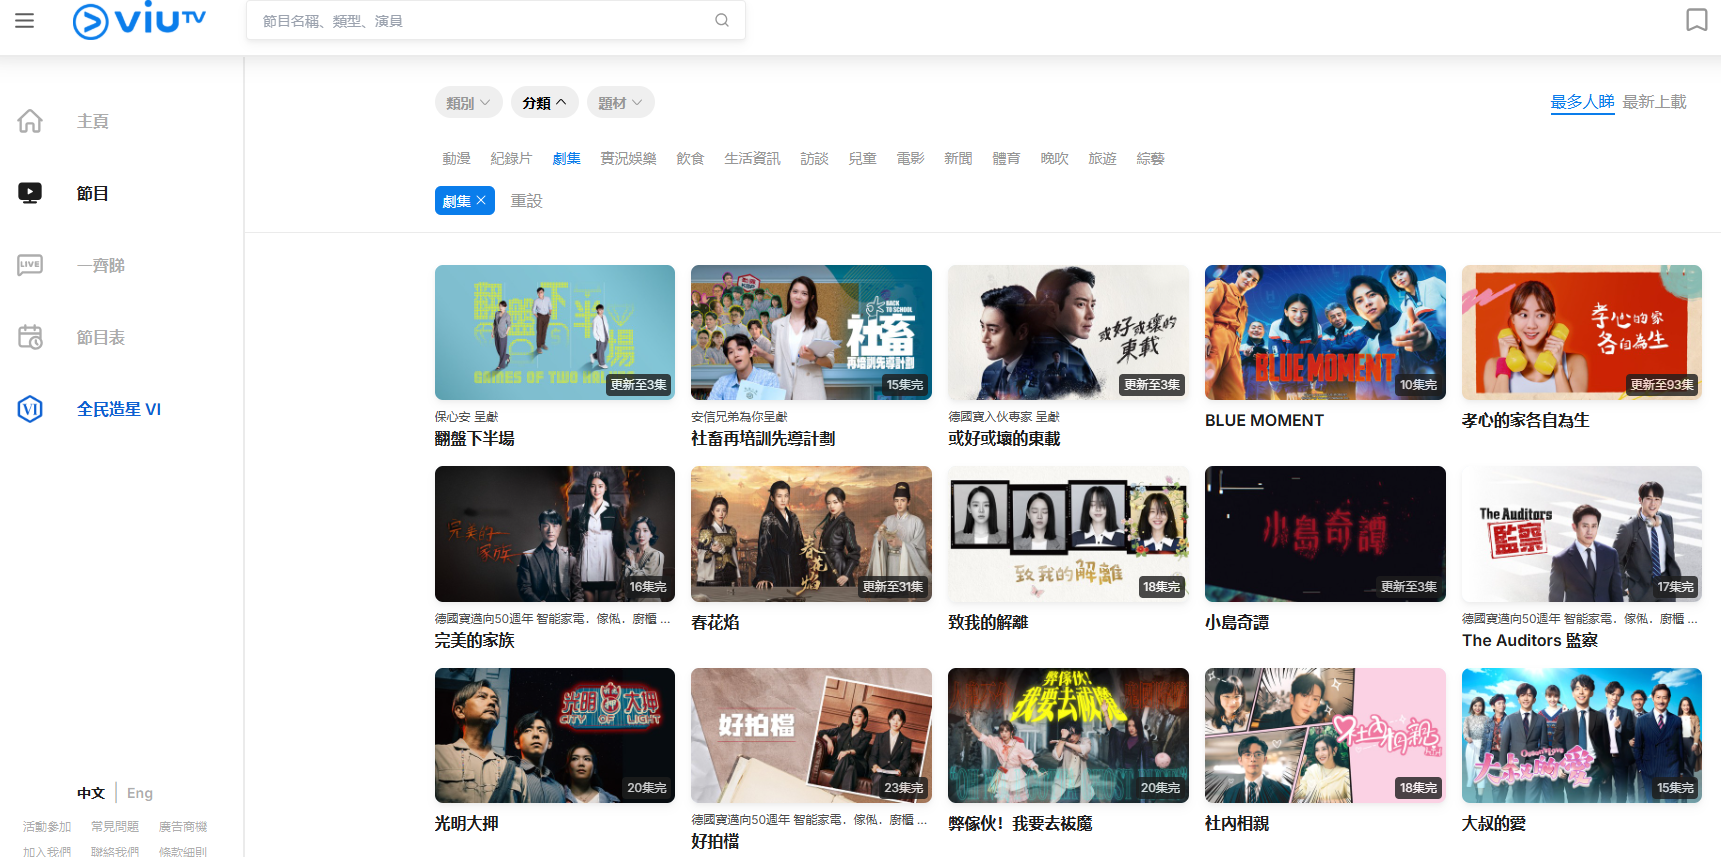
Task: Click the 翻盤下半場 title text
Action: [475, 438]
